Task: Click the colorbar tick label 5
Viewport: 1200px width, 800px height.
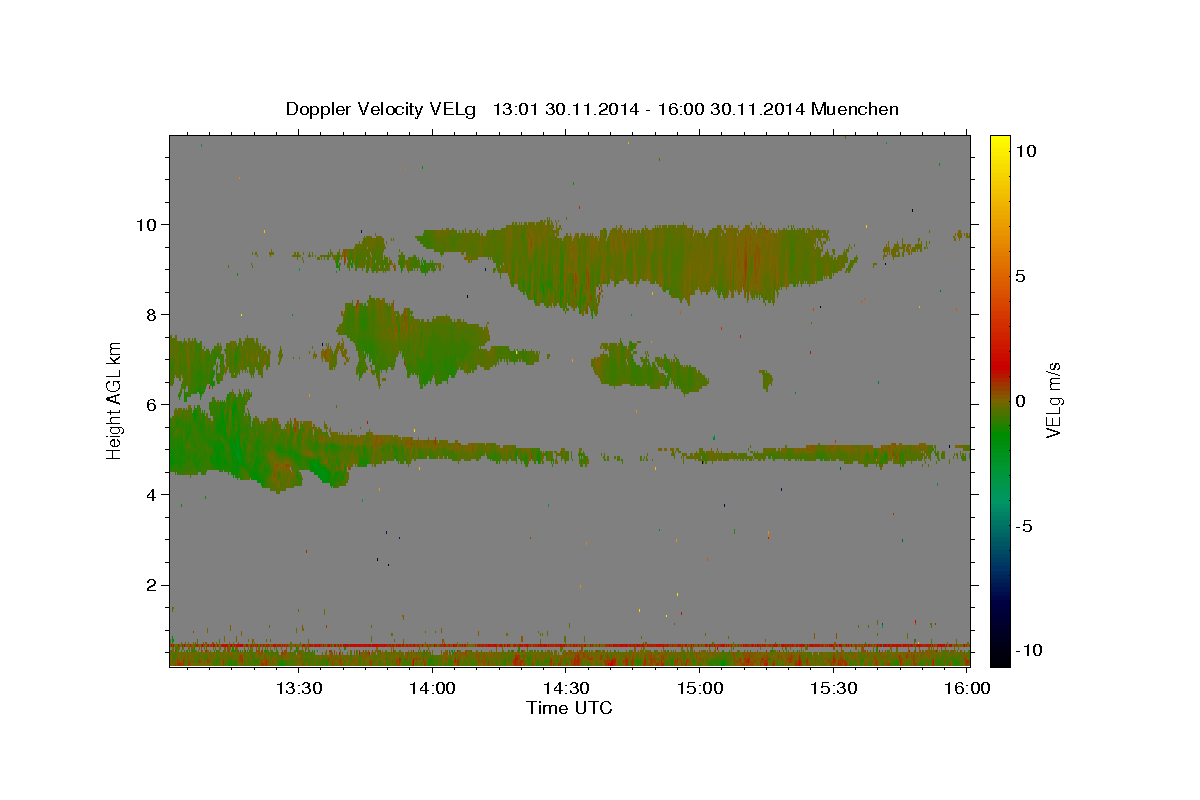Action: (x=1023, y=276)
